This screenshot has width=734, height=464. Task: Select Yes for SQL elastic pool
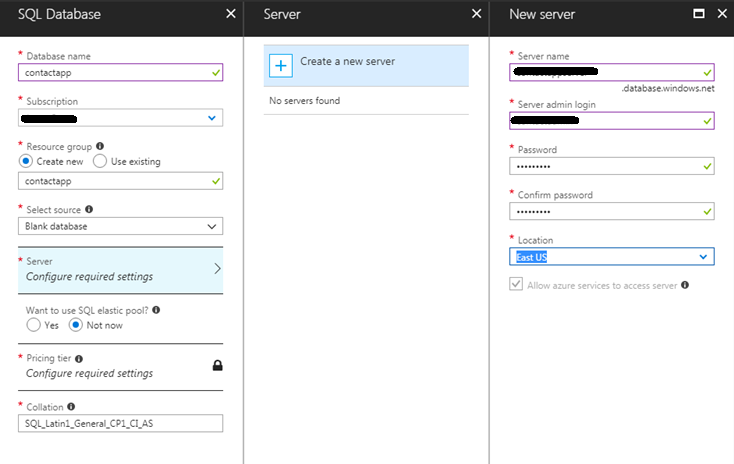[x=34, y=325]
